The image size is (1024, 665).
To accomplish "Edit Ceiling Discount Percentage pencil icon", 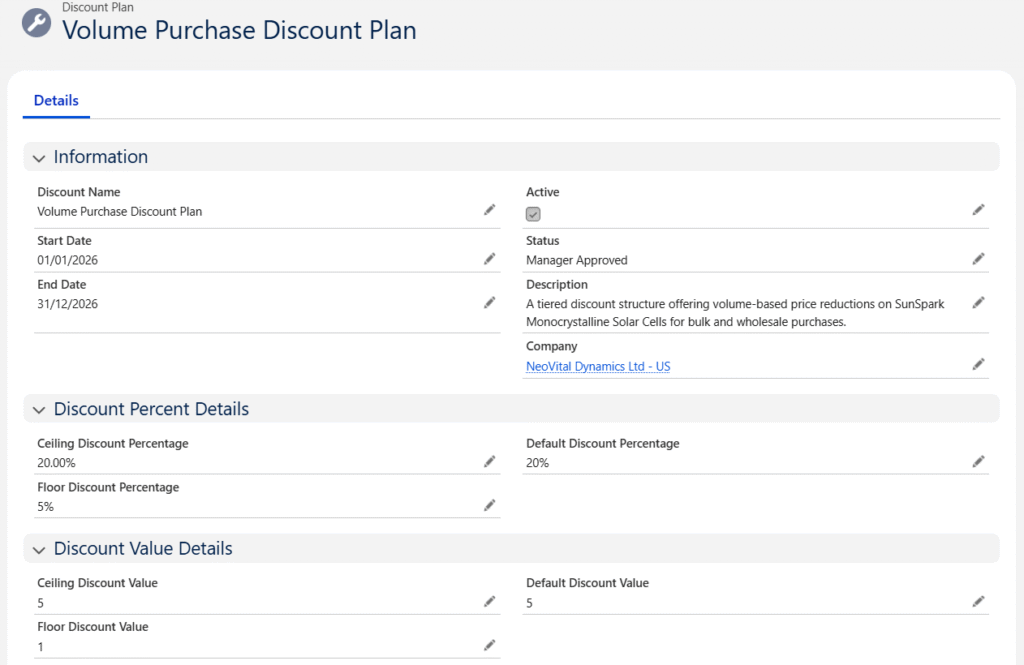I will 489,461.
